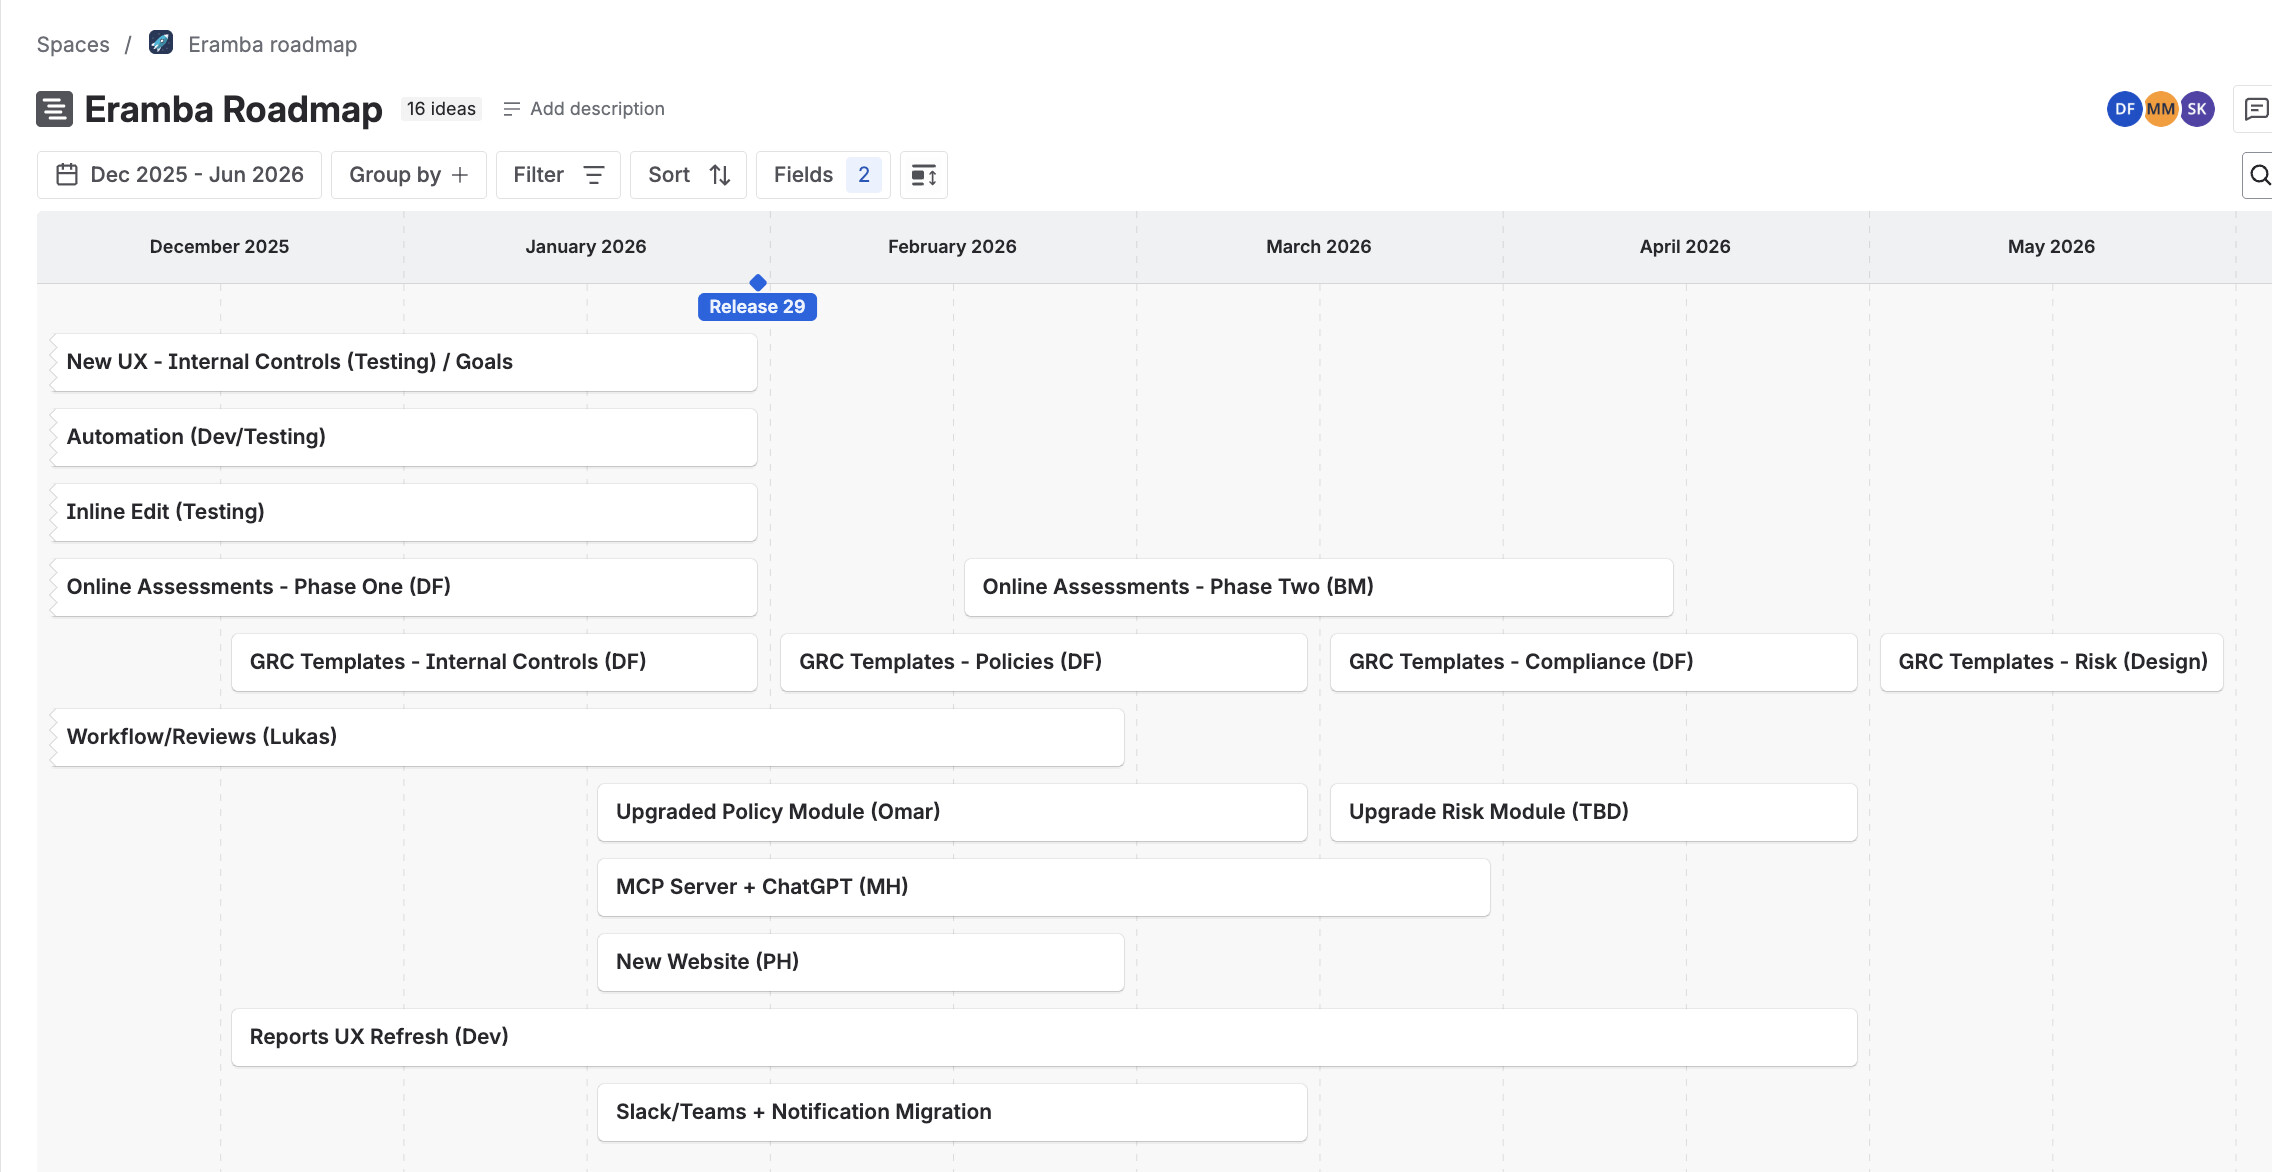Image resolution: width=2272 pixels, height=1172 pixels.
Task: Click the DF user avatar
Action: tap(2124, 109)
